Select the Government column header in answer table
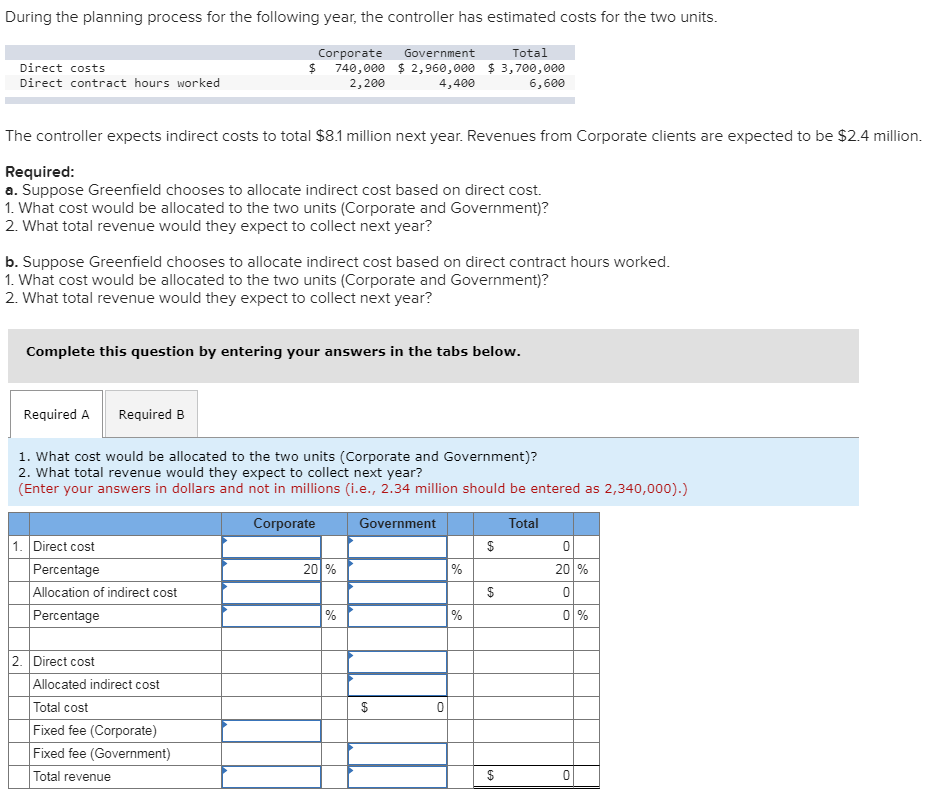This screenshot has height=790, width=925. click(x=397, y=524)
